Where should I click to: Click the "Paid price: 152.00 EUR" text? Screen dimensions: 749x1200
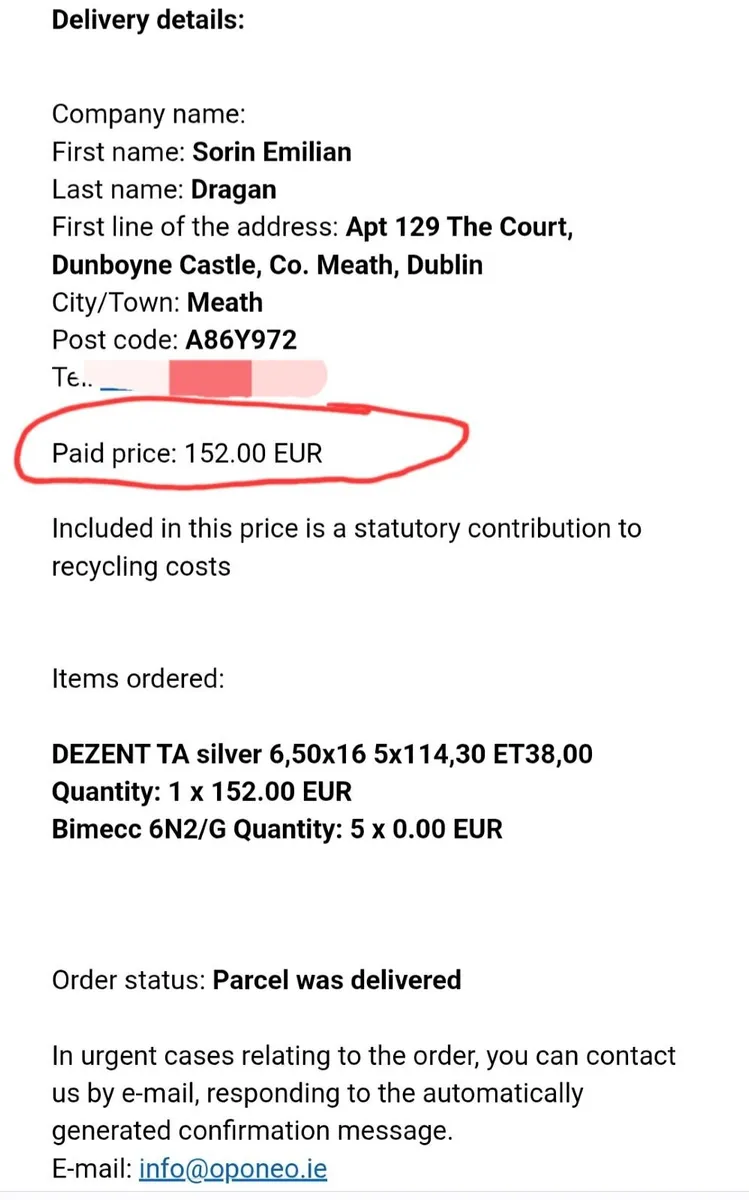coord(187,453)
